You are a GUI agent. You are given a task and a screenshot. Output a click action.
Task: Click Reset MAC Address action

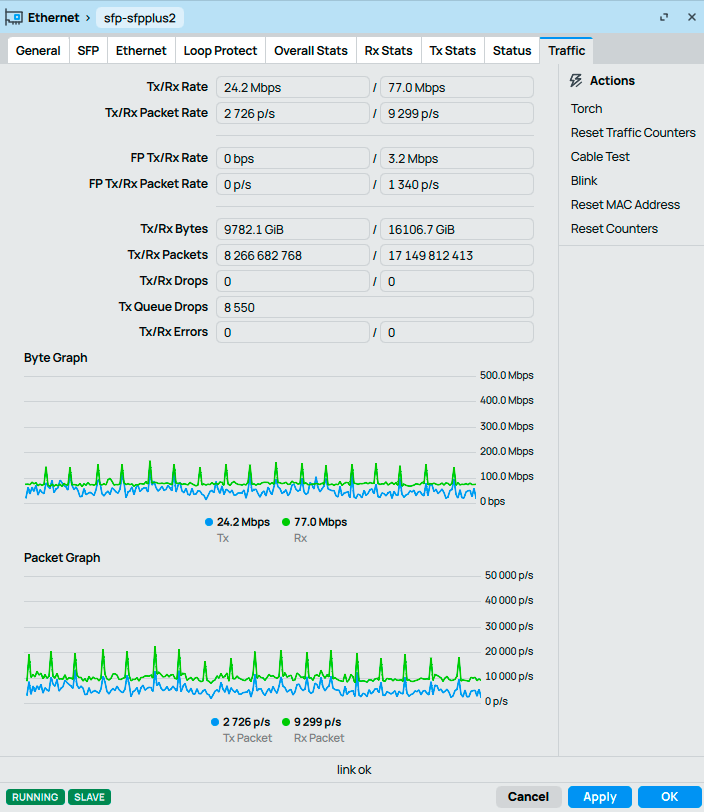[625, 205]
